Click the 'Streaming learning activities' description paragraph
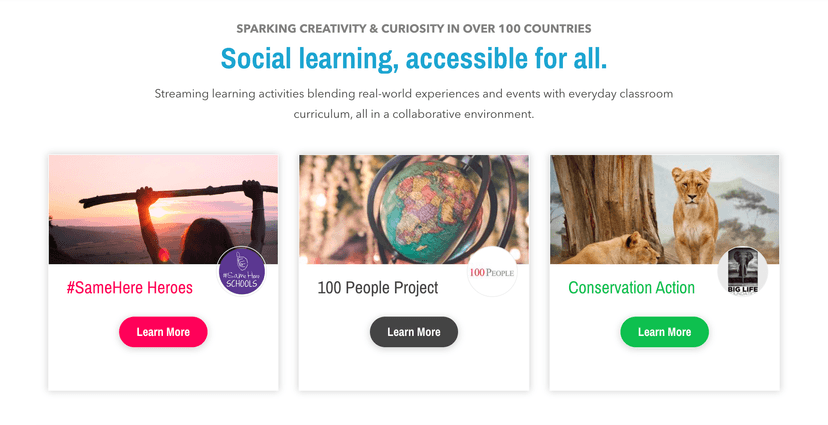 pos(413,104)
